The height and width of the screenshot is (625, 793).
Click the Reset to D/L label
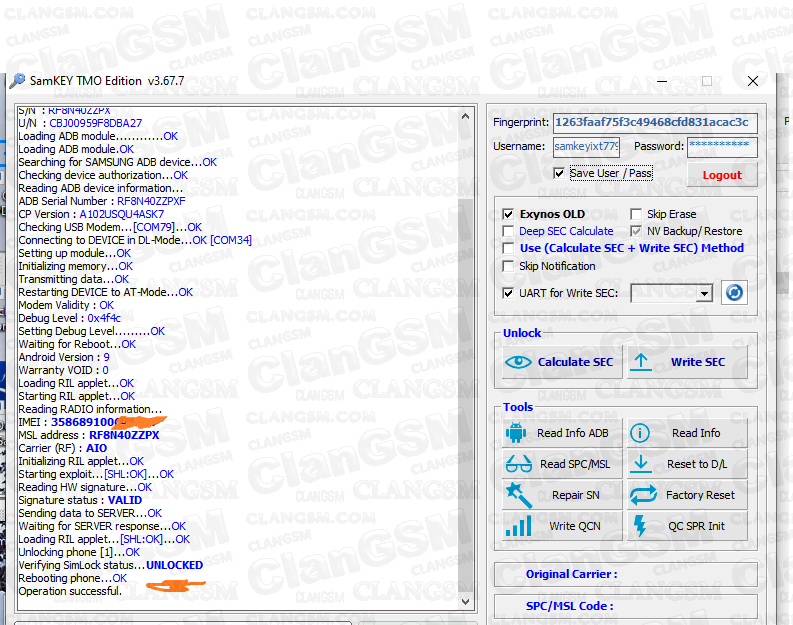coord(697,464)
